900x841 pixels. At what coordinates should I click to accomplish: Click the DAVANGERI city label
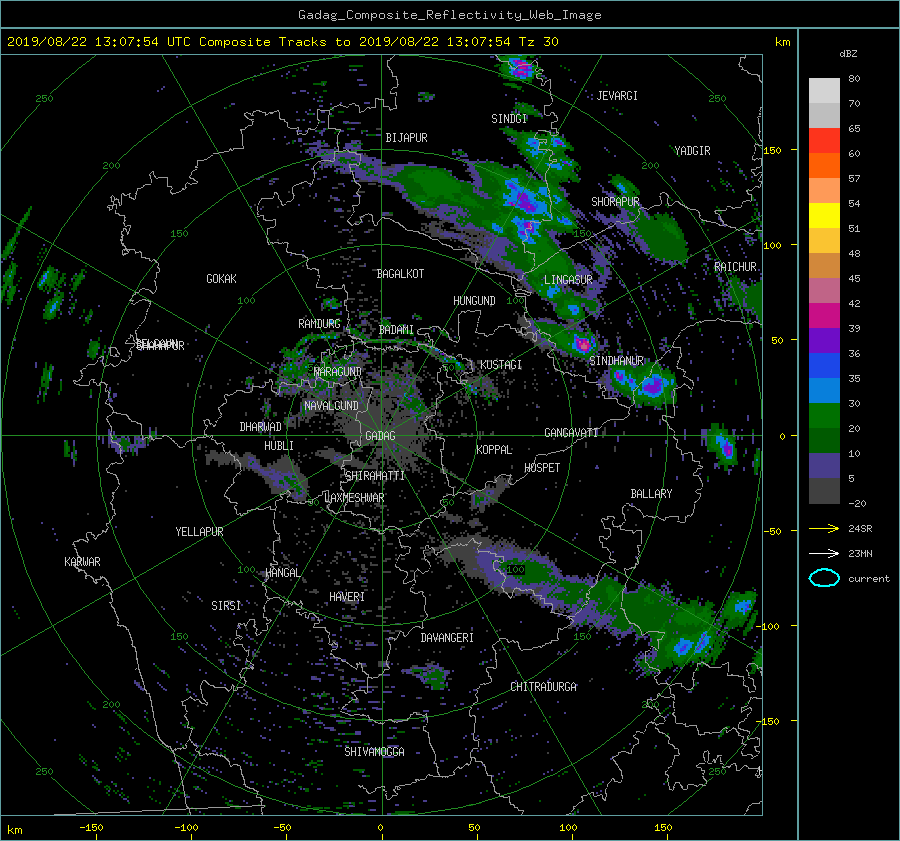pyautogui.click(x=447, y=638)
